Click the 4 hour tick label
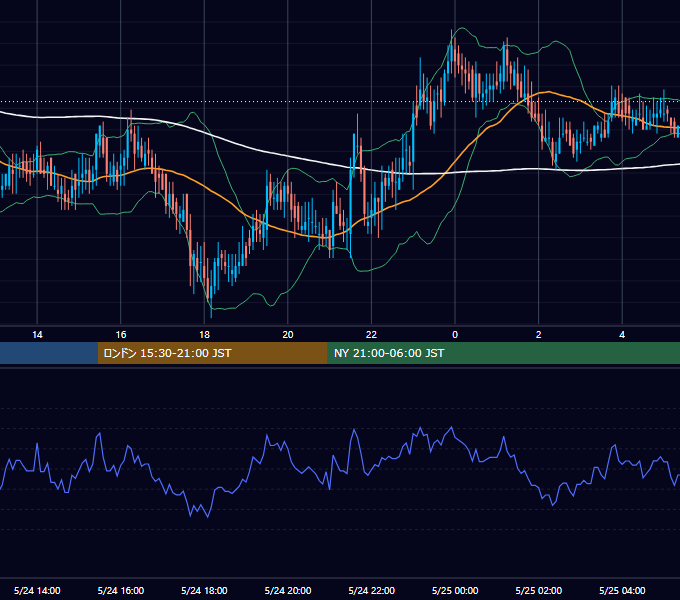Viewport: 680px width, 600px height. [x=622, y=335]
